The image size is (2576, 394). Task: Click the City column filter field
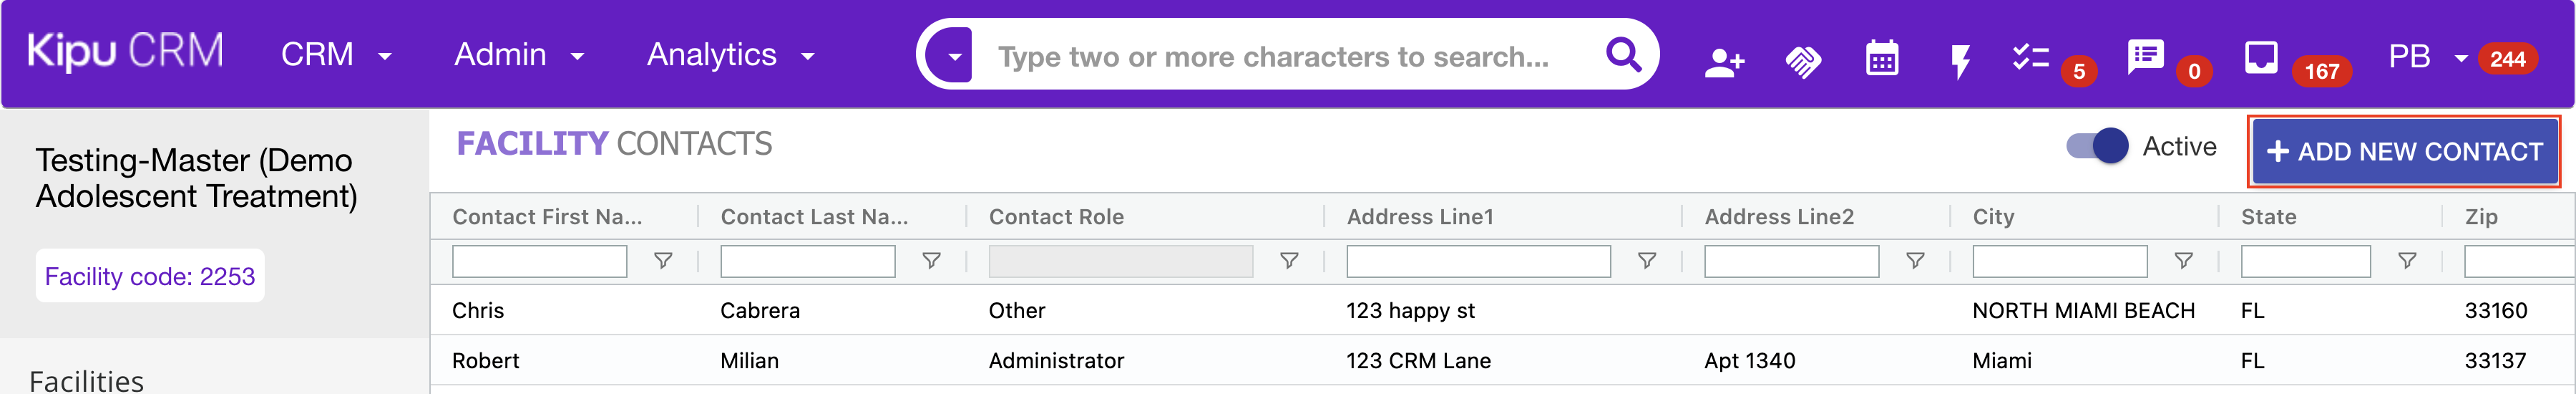(2058, 261)
